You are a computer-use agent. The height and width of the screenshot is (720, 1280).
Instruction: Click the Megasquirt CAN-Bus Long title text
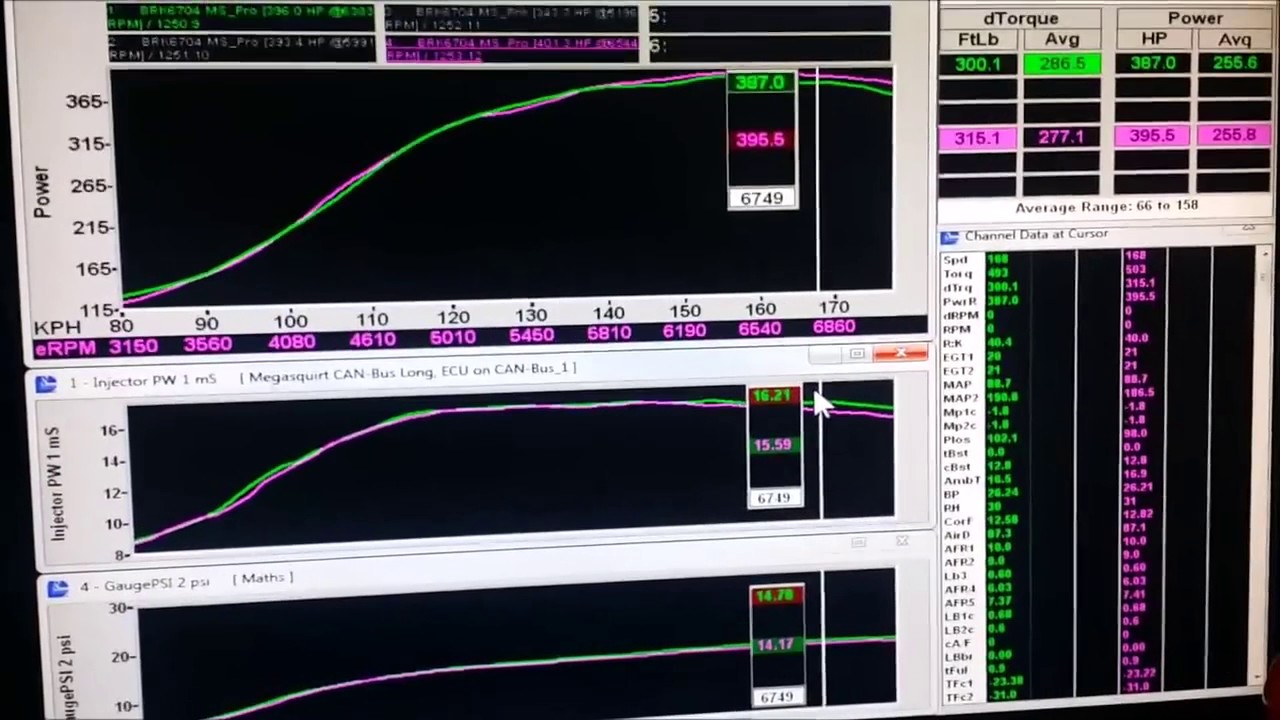[410, 371]
